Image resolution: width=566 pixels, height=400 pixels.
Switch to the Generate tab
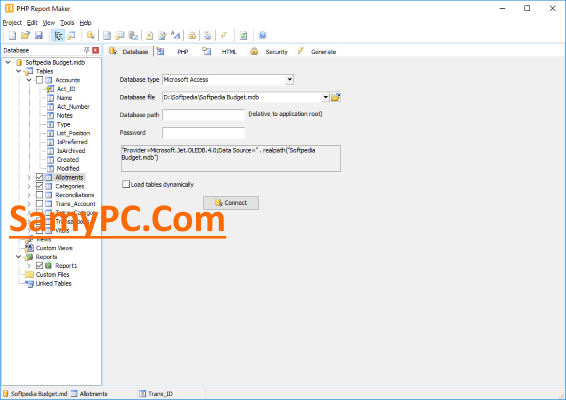(x=318, y=52)
